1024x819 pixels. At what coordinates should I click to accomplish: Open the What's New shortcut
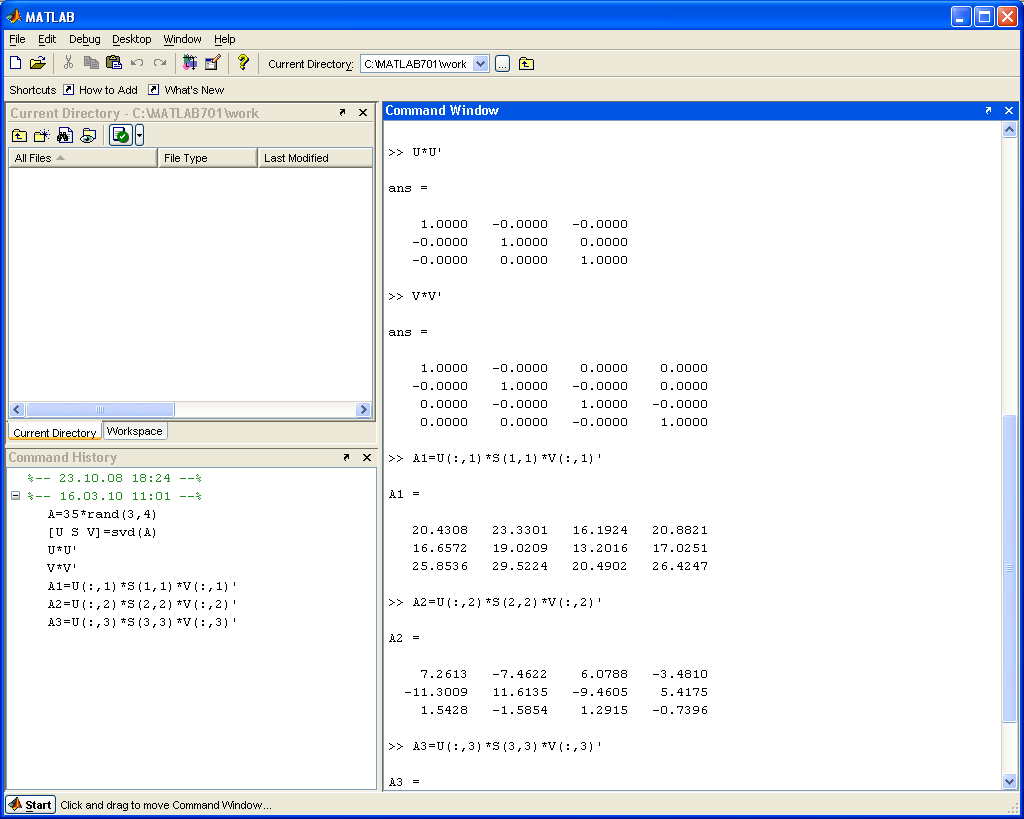click(186, 90)
